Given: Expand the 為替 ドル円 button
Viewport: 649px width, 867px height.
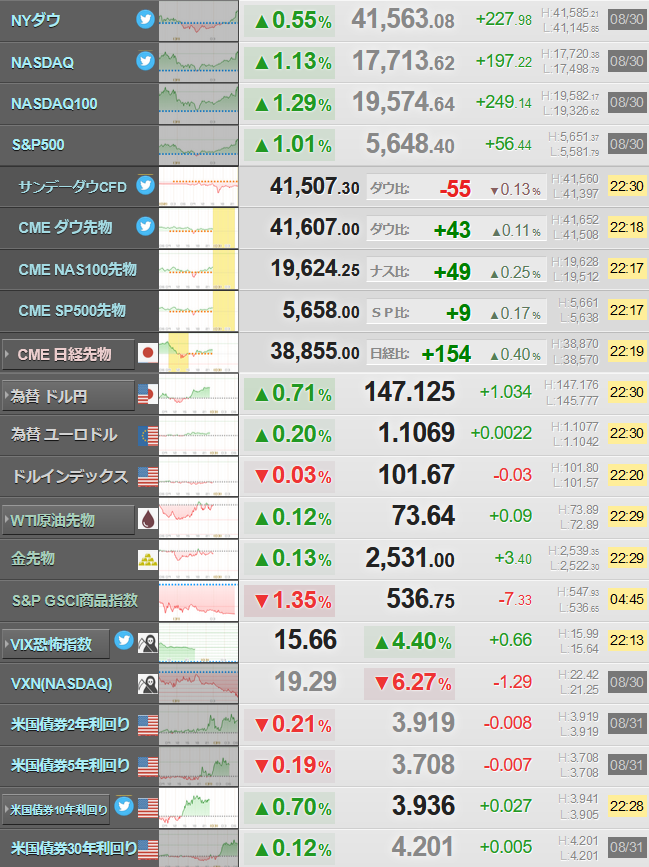Looking at the screenshot, I should point(69,395).
